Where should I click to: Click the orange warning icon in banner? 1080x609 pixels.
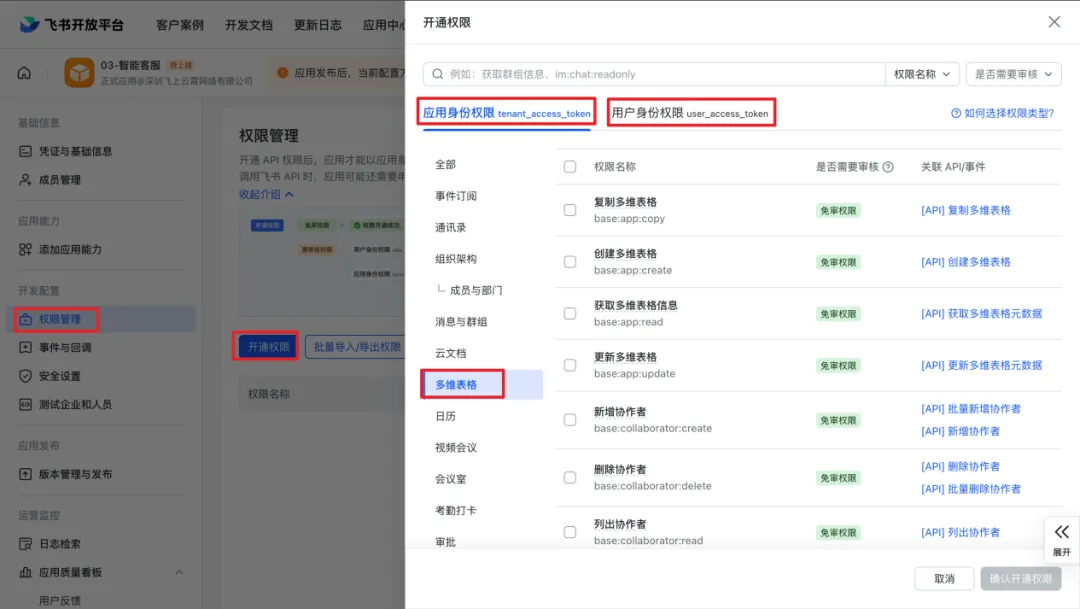(282, 72)
